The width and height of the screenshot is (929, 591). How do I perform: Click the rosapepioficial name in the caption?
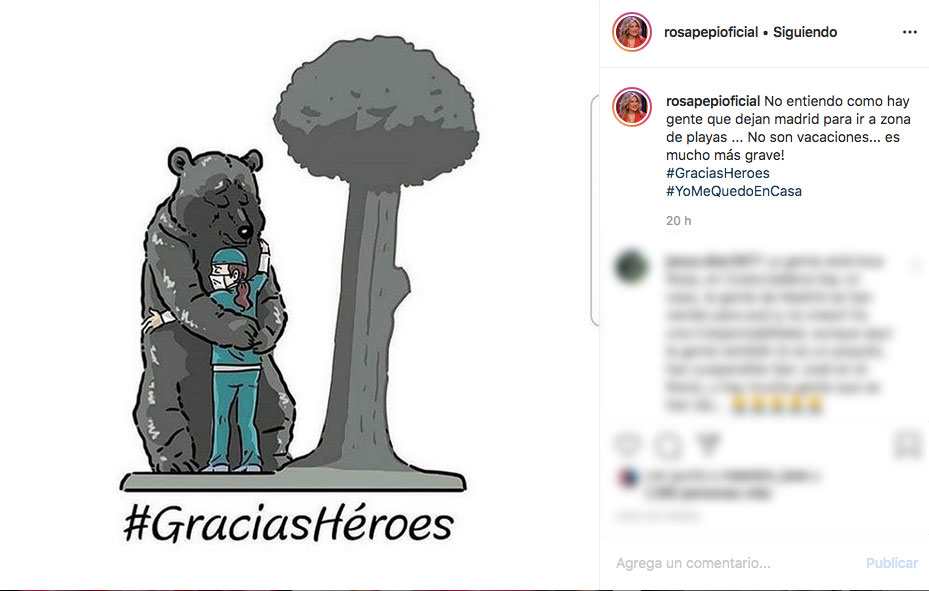[x=713, y=101]
